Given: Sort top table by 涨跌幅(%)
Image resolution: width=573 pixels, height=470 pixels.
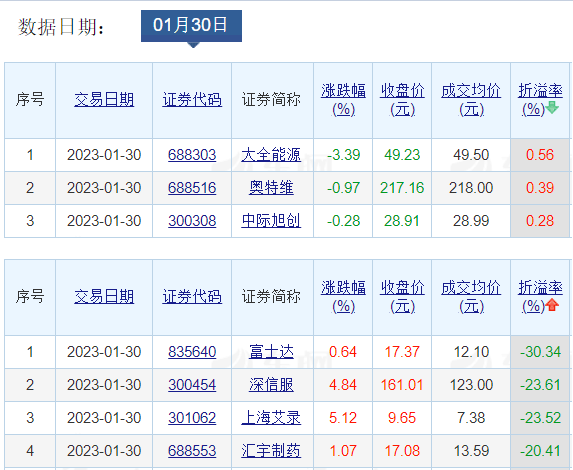Looking at the screenshot, I should pos(343,100).
